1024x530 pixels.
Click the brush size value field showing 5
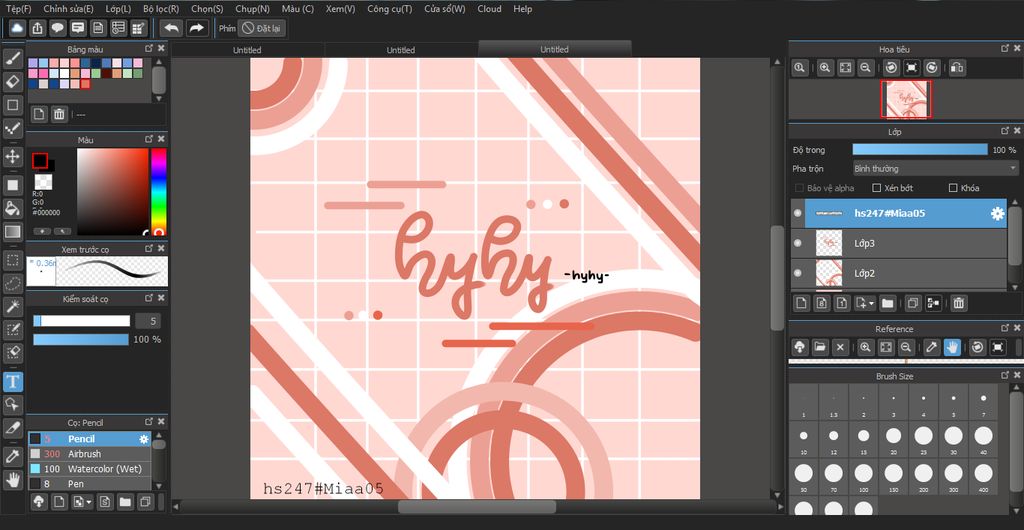[x=148, y=321]
